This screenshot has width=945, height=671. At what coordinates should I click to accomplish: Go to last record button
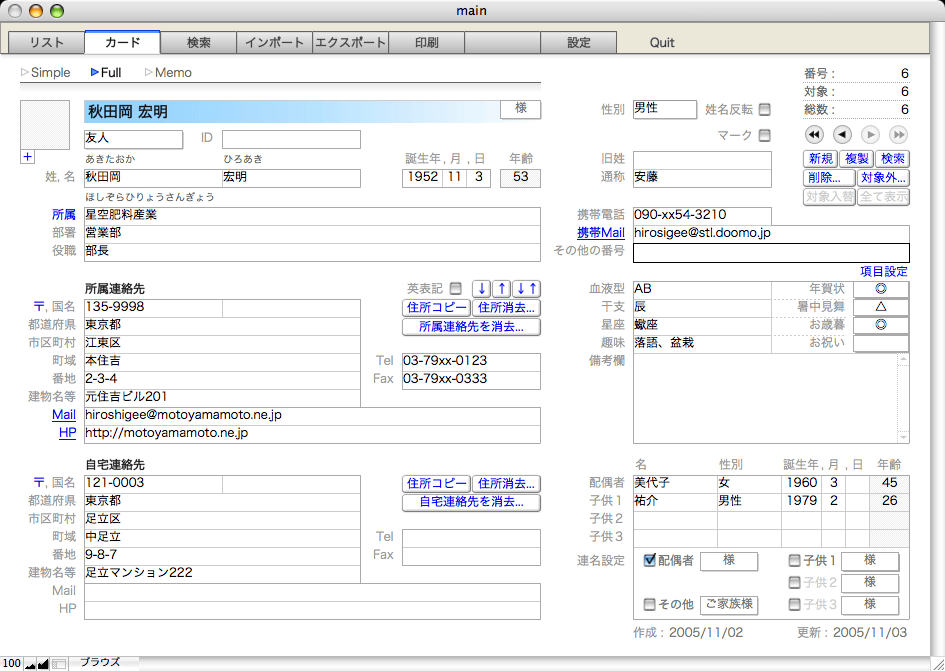[x=898, y=134]
